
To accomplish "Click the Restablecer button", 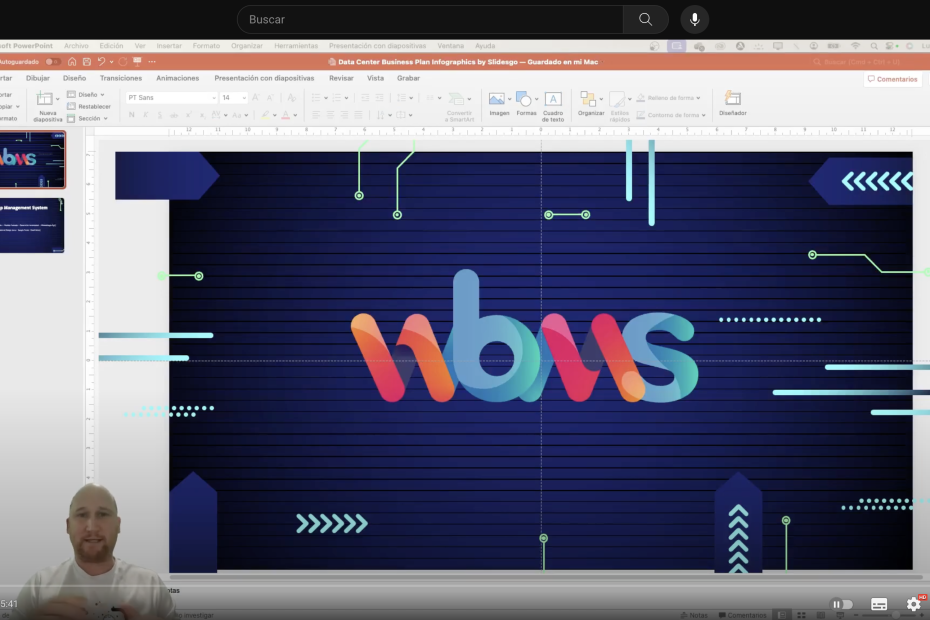I will (89, 107).
